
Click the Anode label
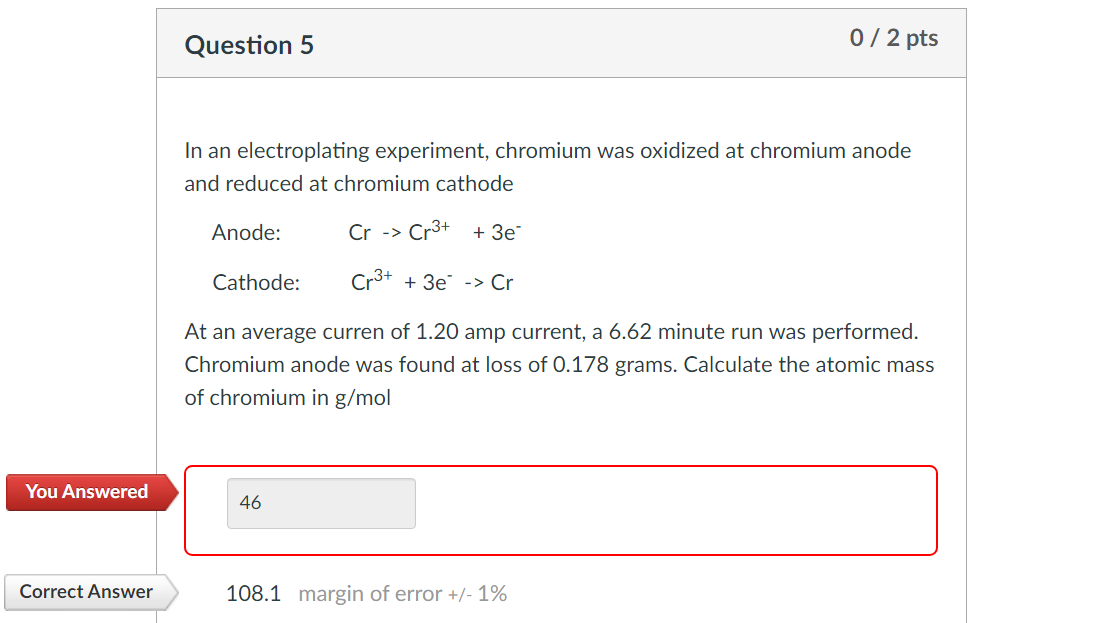click(245, 232)
